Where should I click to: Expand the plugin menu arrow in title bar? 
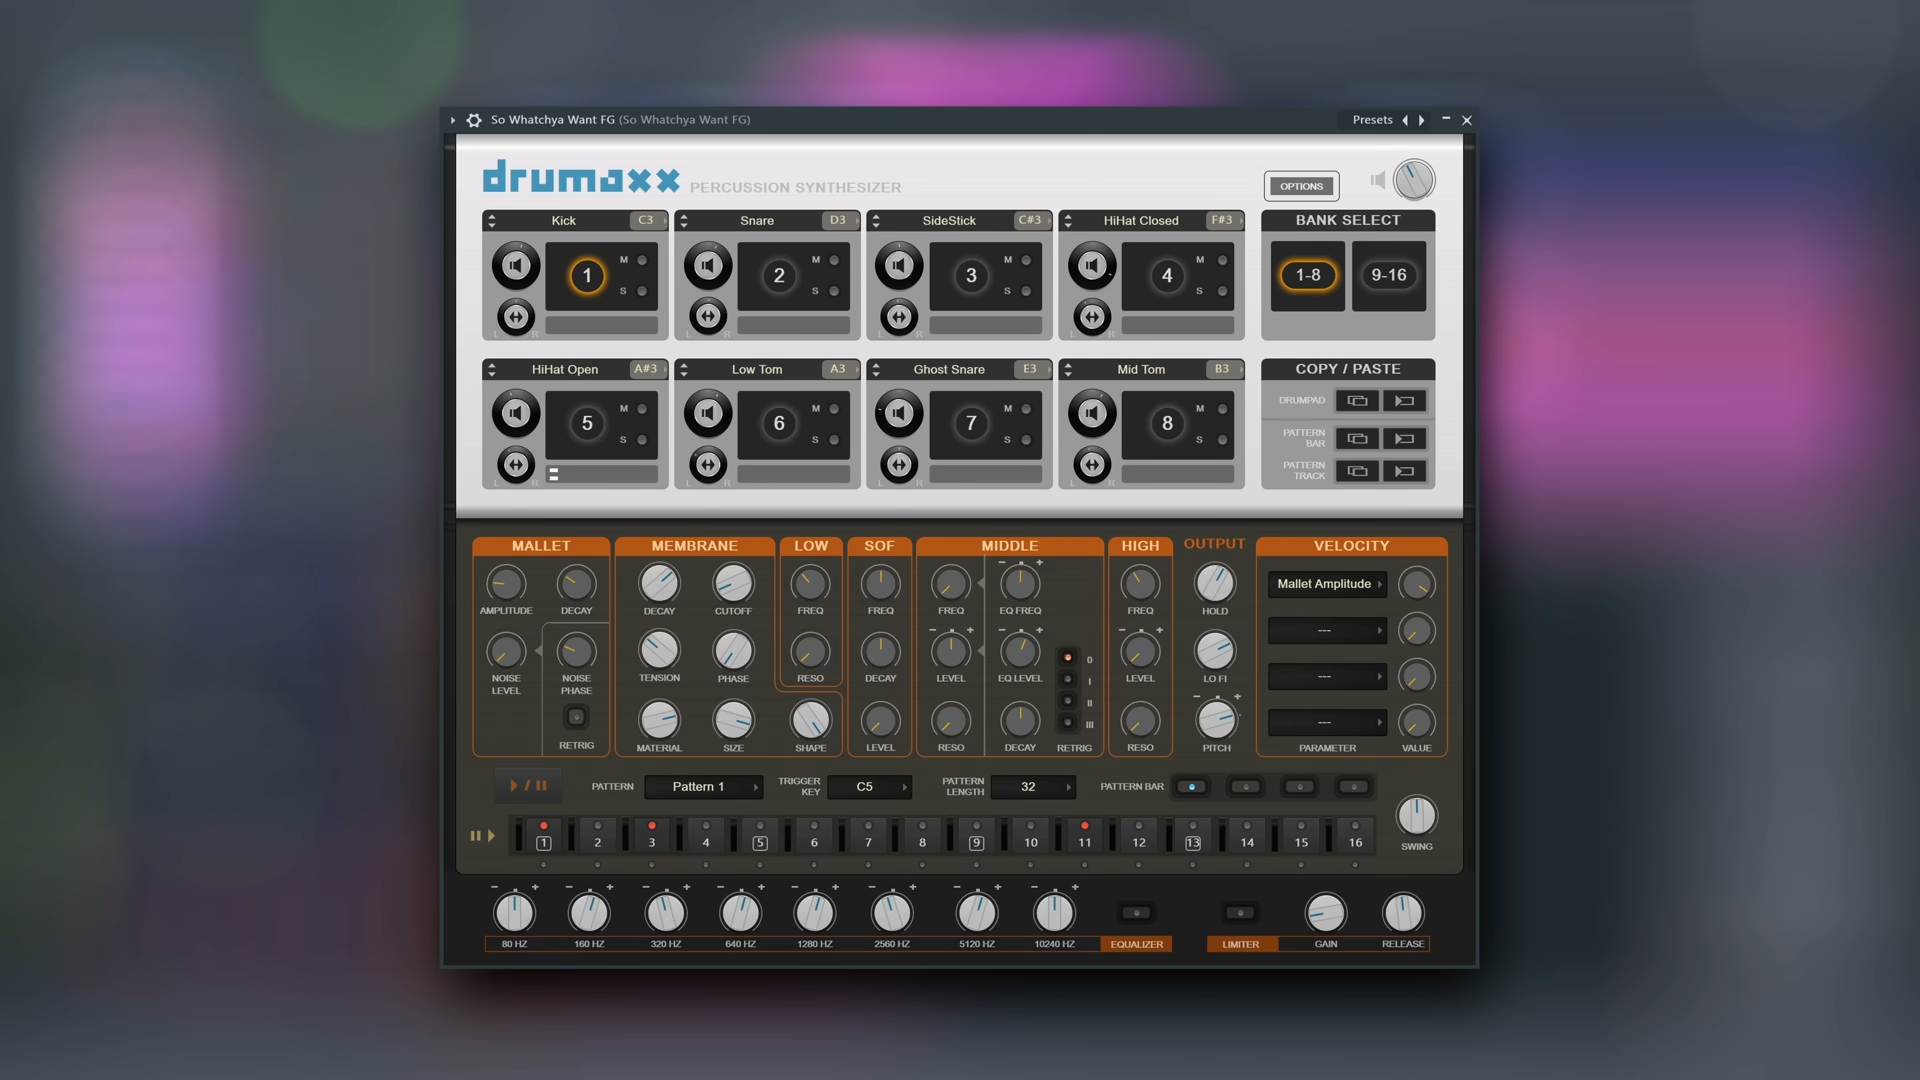(453, 120)
